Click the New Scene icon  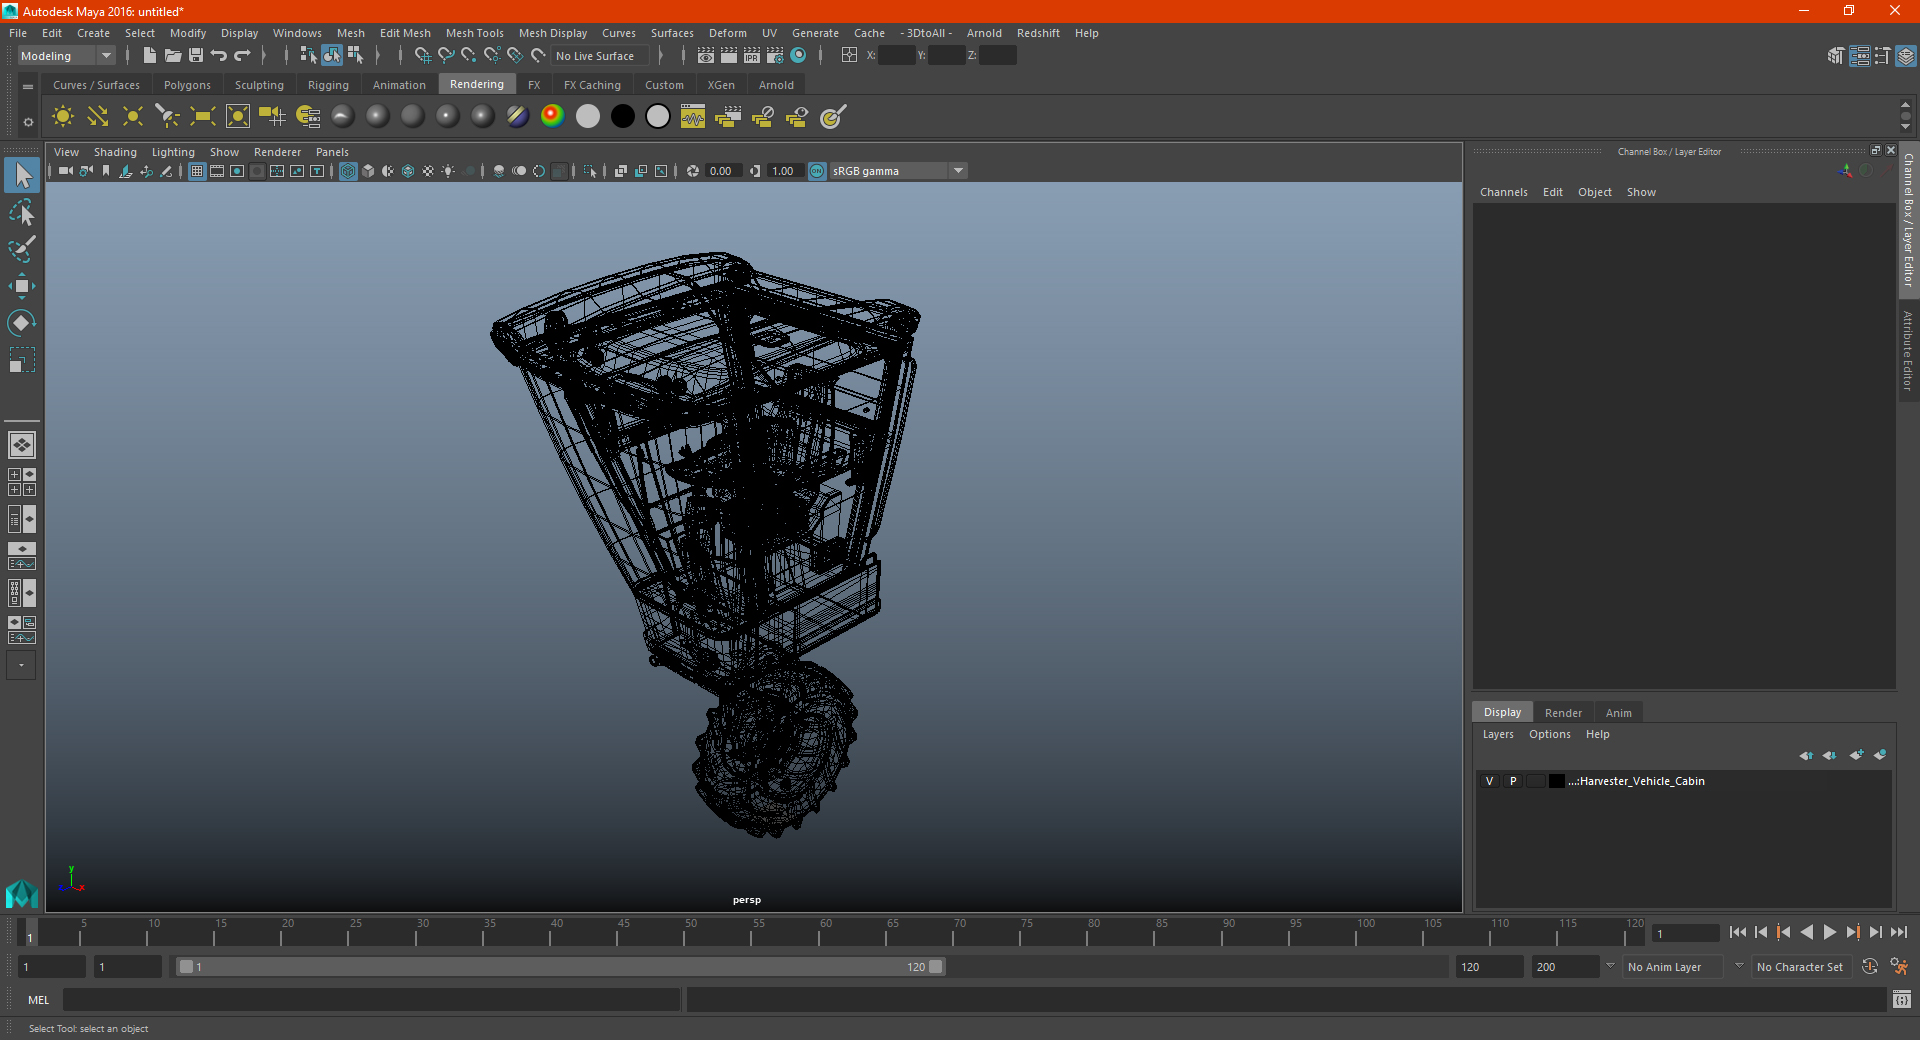tap(149, 56)
